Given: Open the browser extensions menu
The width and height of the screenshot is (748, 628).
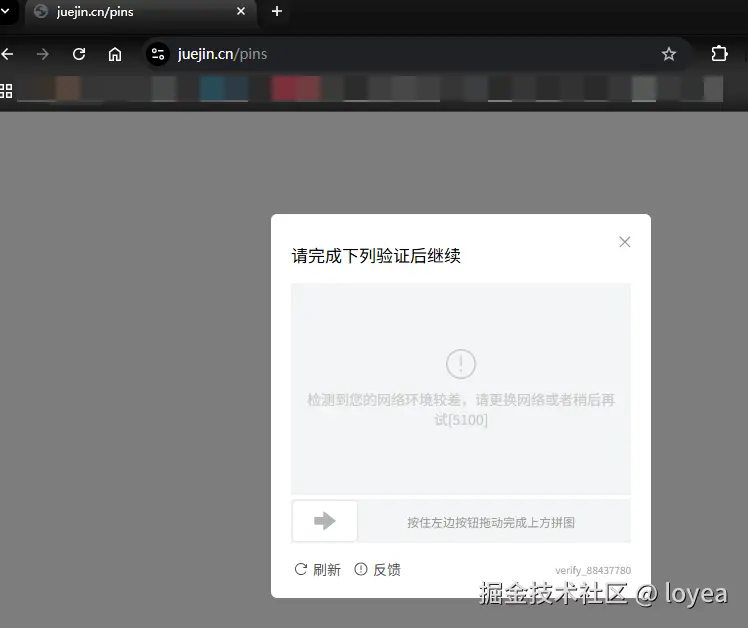Looking at the screenshot, I should click(x=719, y=53).
